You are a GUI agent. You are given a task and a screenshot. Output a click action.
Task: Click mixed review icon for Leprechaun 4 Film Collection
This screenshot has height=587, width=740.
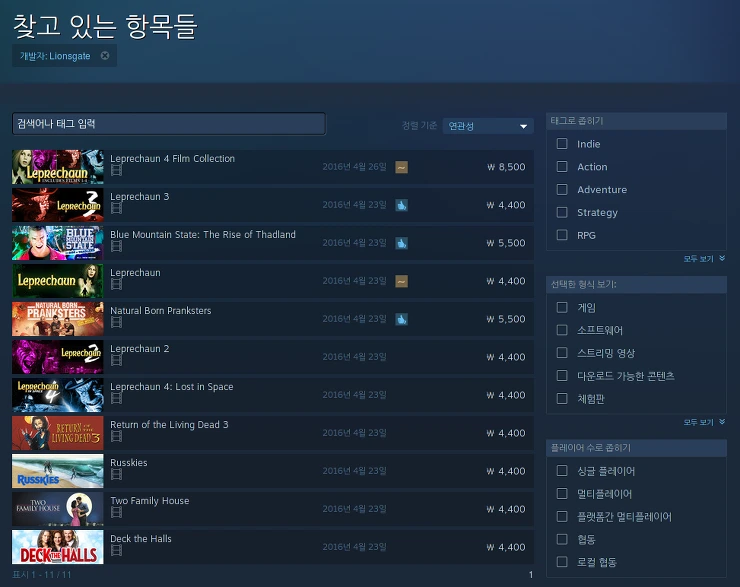(x=402, y=167)
